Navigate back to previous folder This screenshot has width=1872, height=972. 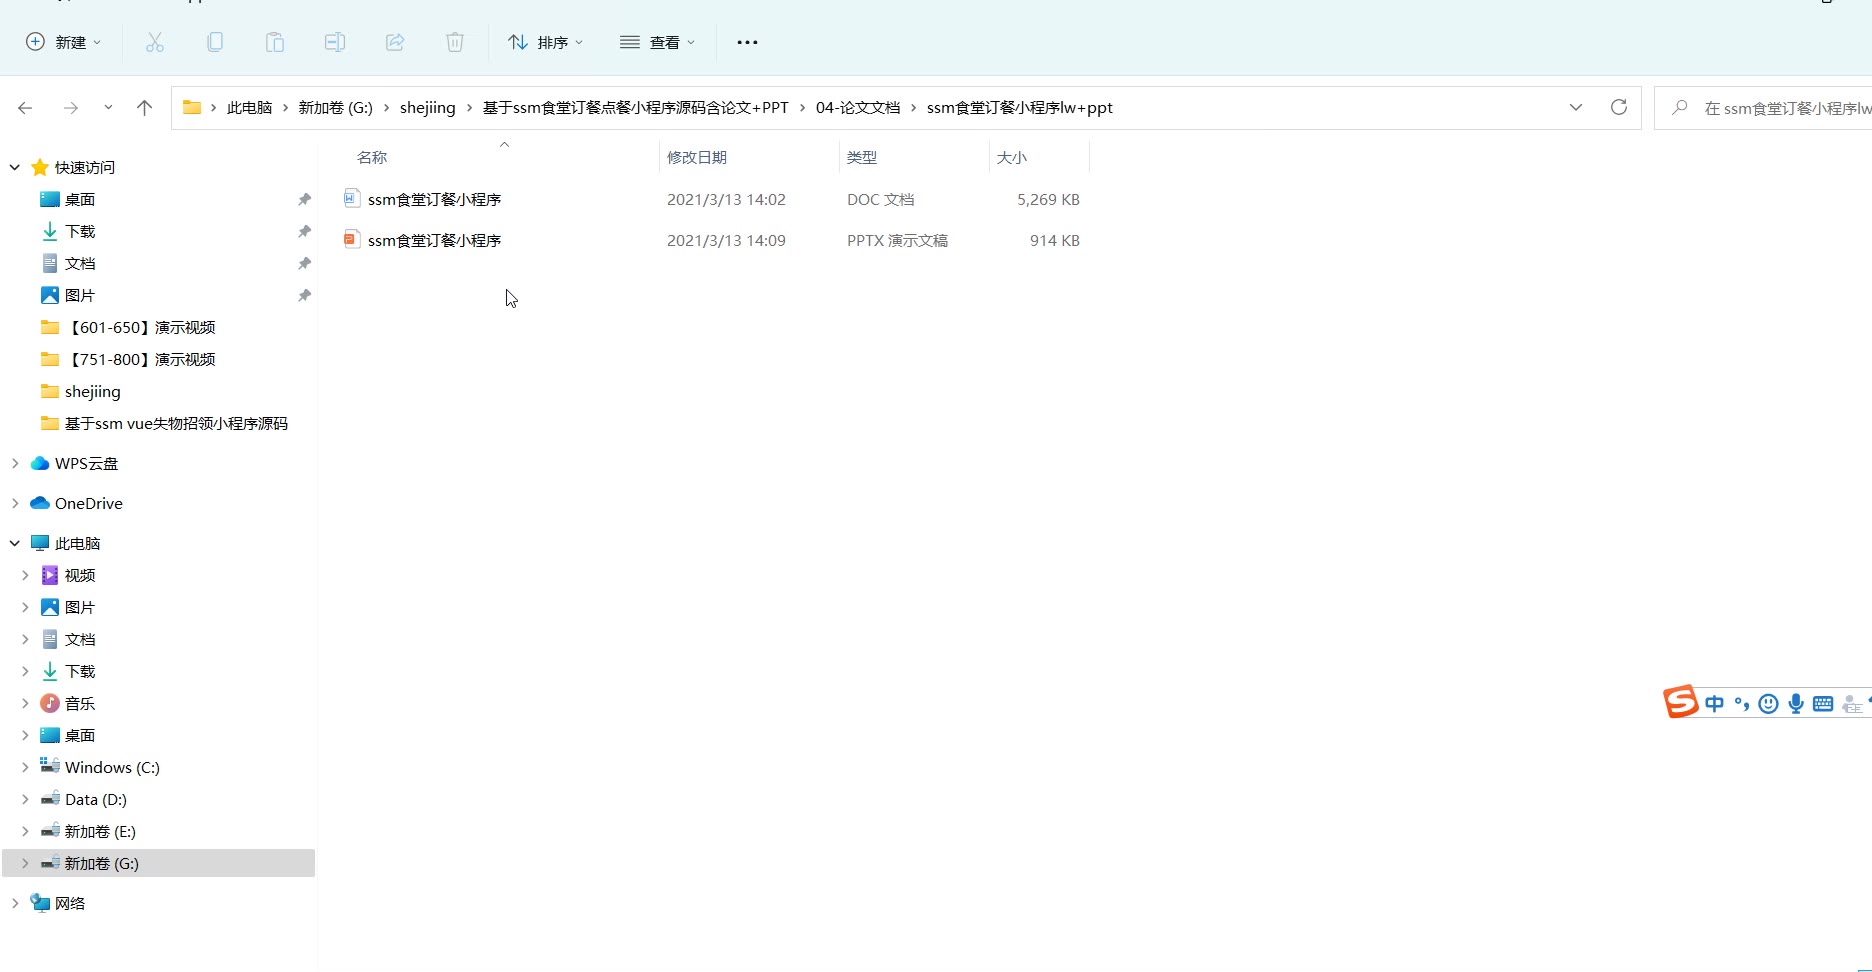point(26,108)
